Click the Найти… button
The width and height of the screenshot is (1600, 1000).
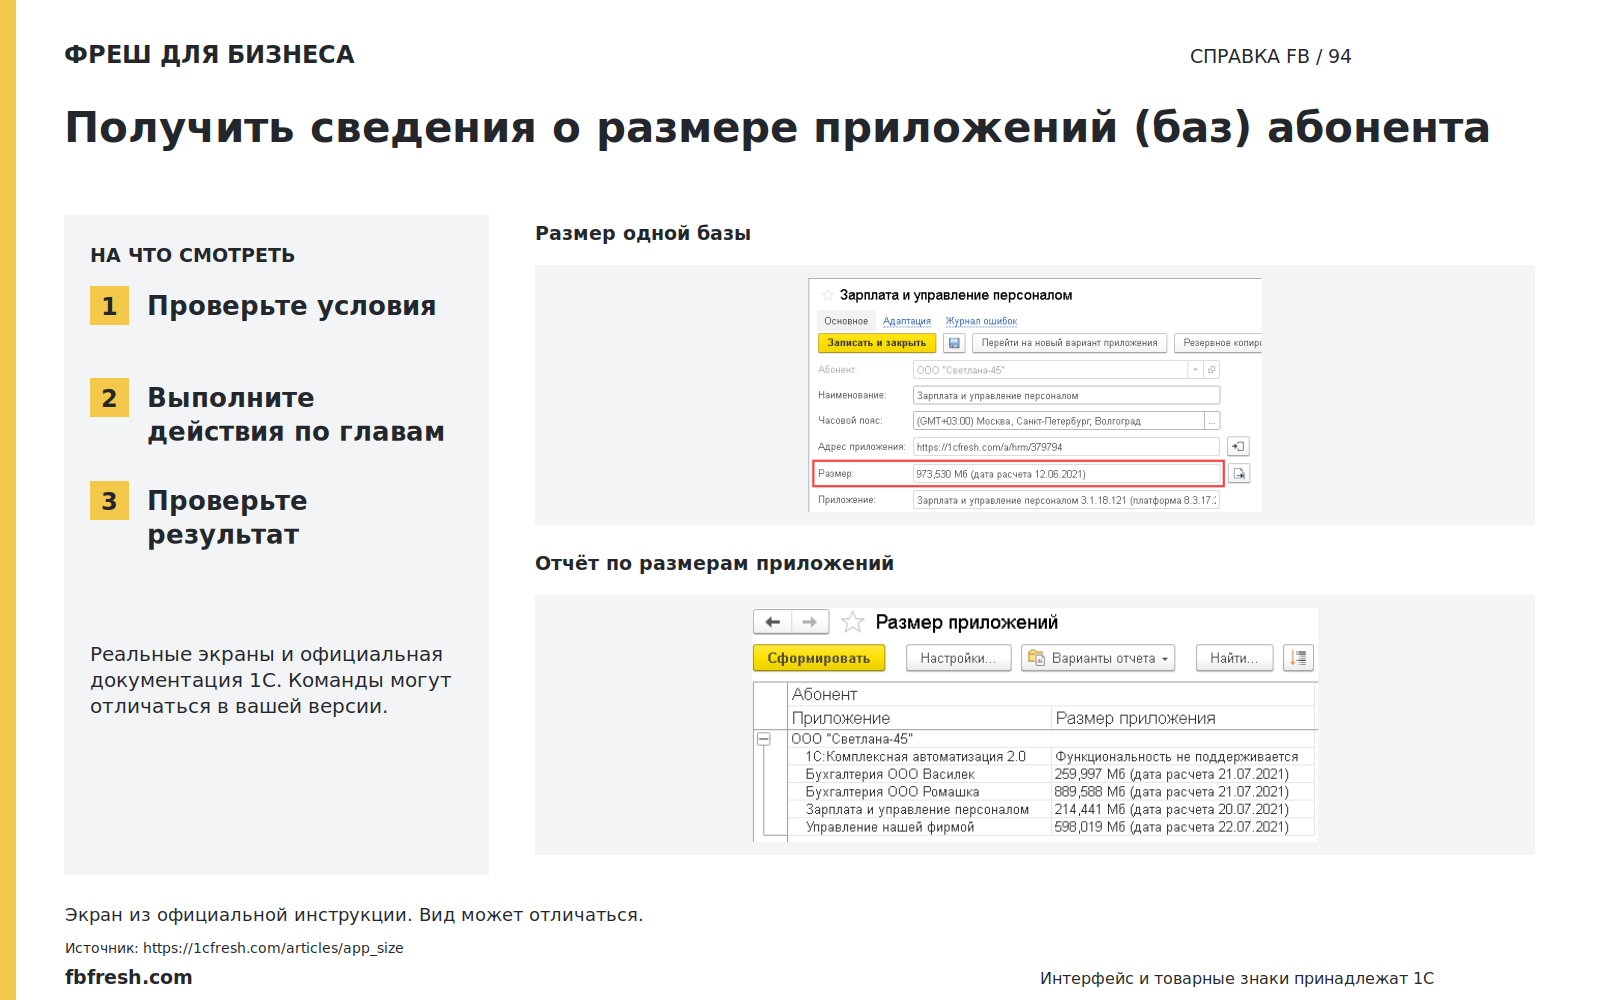[1234, 658]
